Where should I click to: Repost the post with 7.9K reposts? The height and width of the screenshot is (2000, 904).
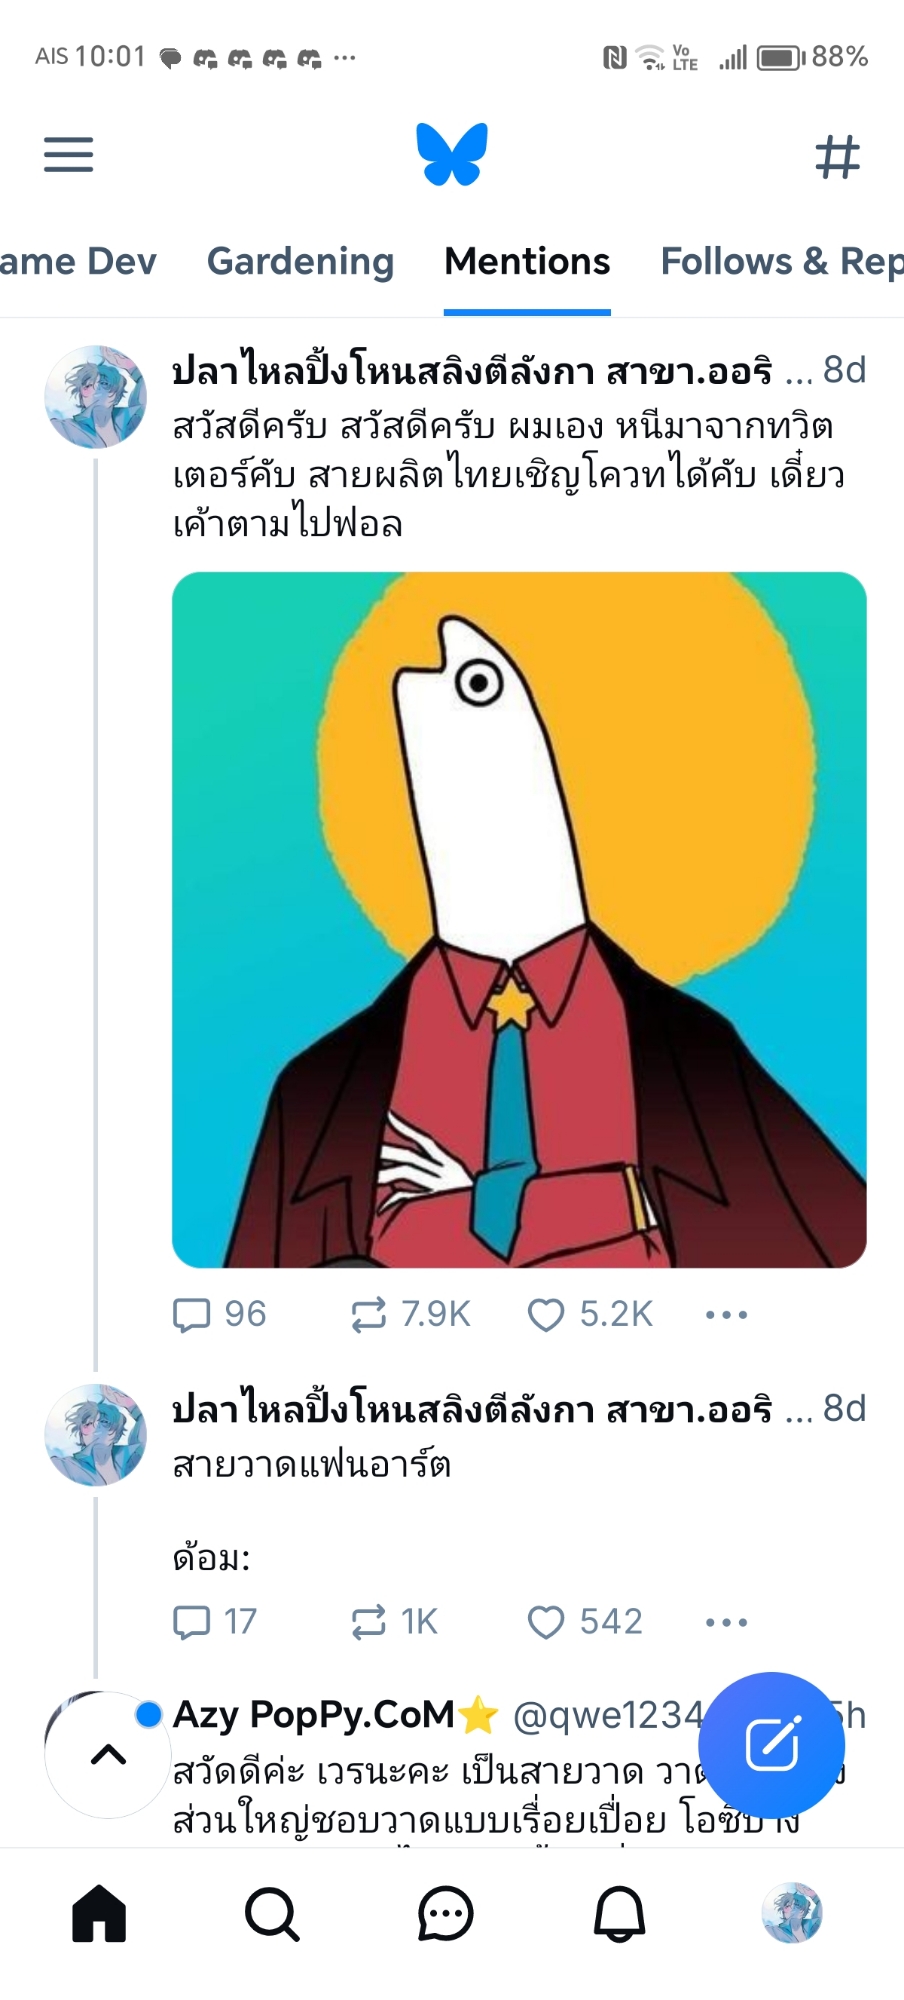pos(369,1314)
